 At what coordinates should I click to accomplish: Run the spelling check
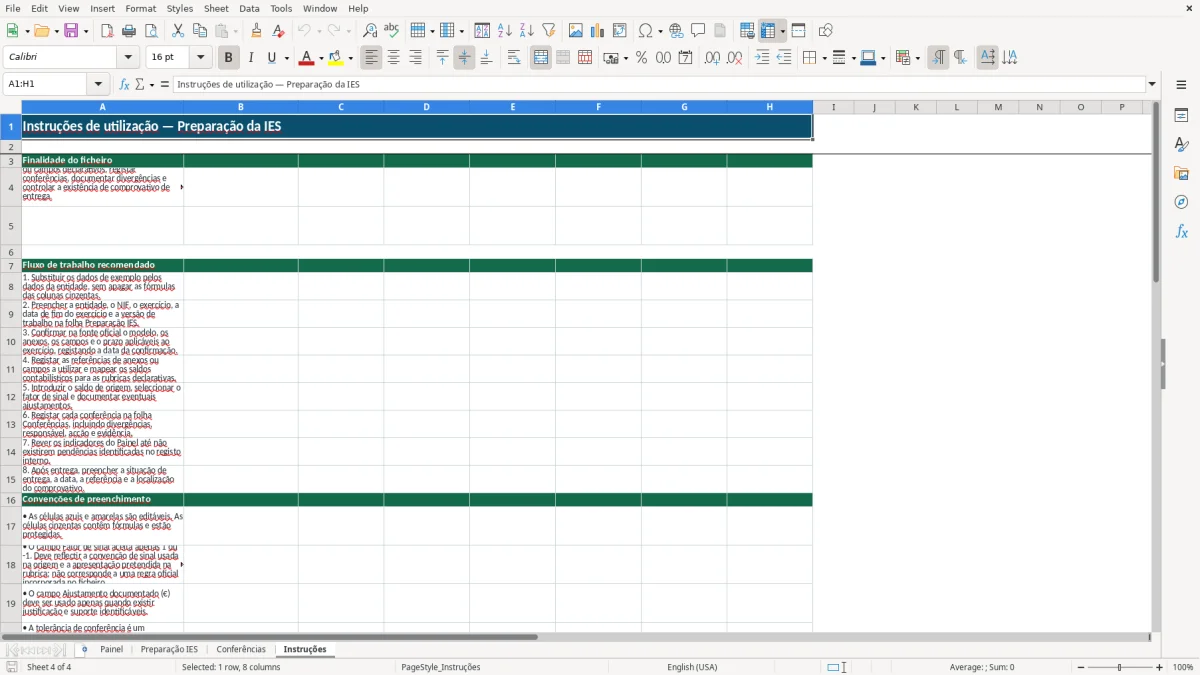tap(392, 31)
